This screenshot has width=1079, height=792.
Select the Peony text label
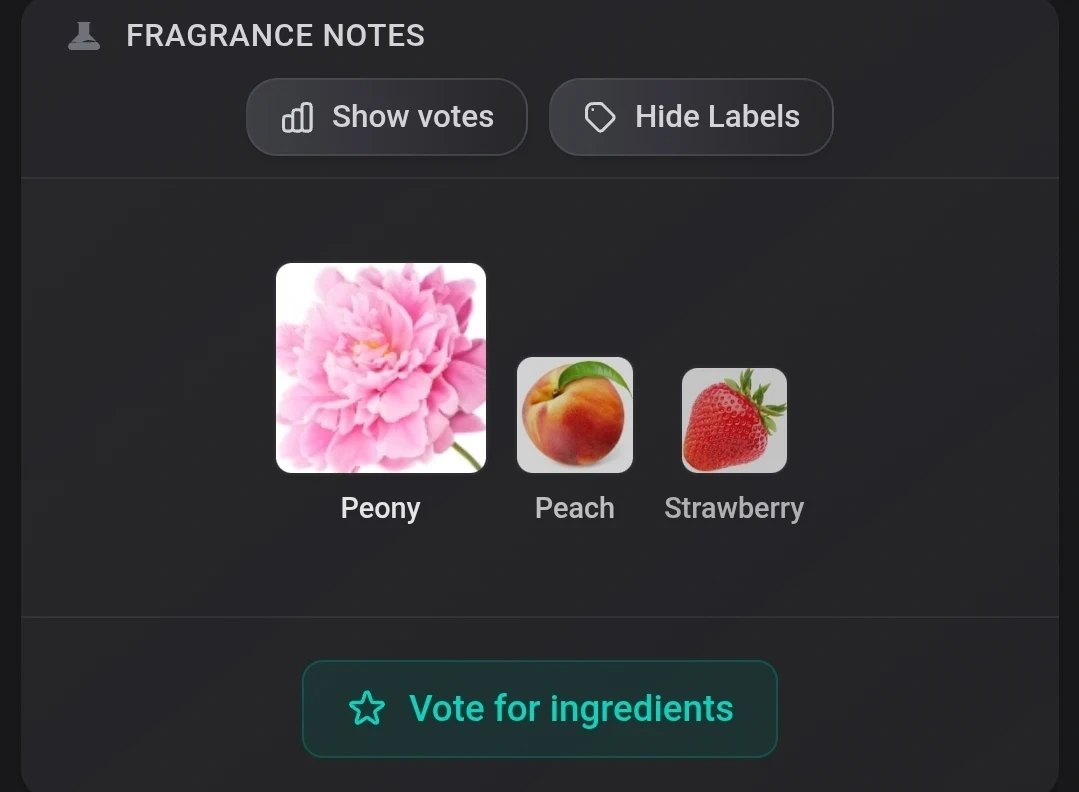381,509
